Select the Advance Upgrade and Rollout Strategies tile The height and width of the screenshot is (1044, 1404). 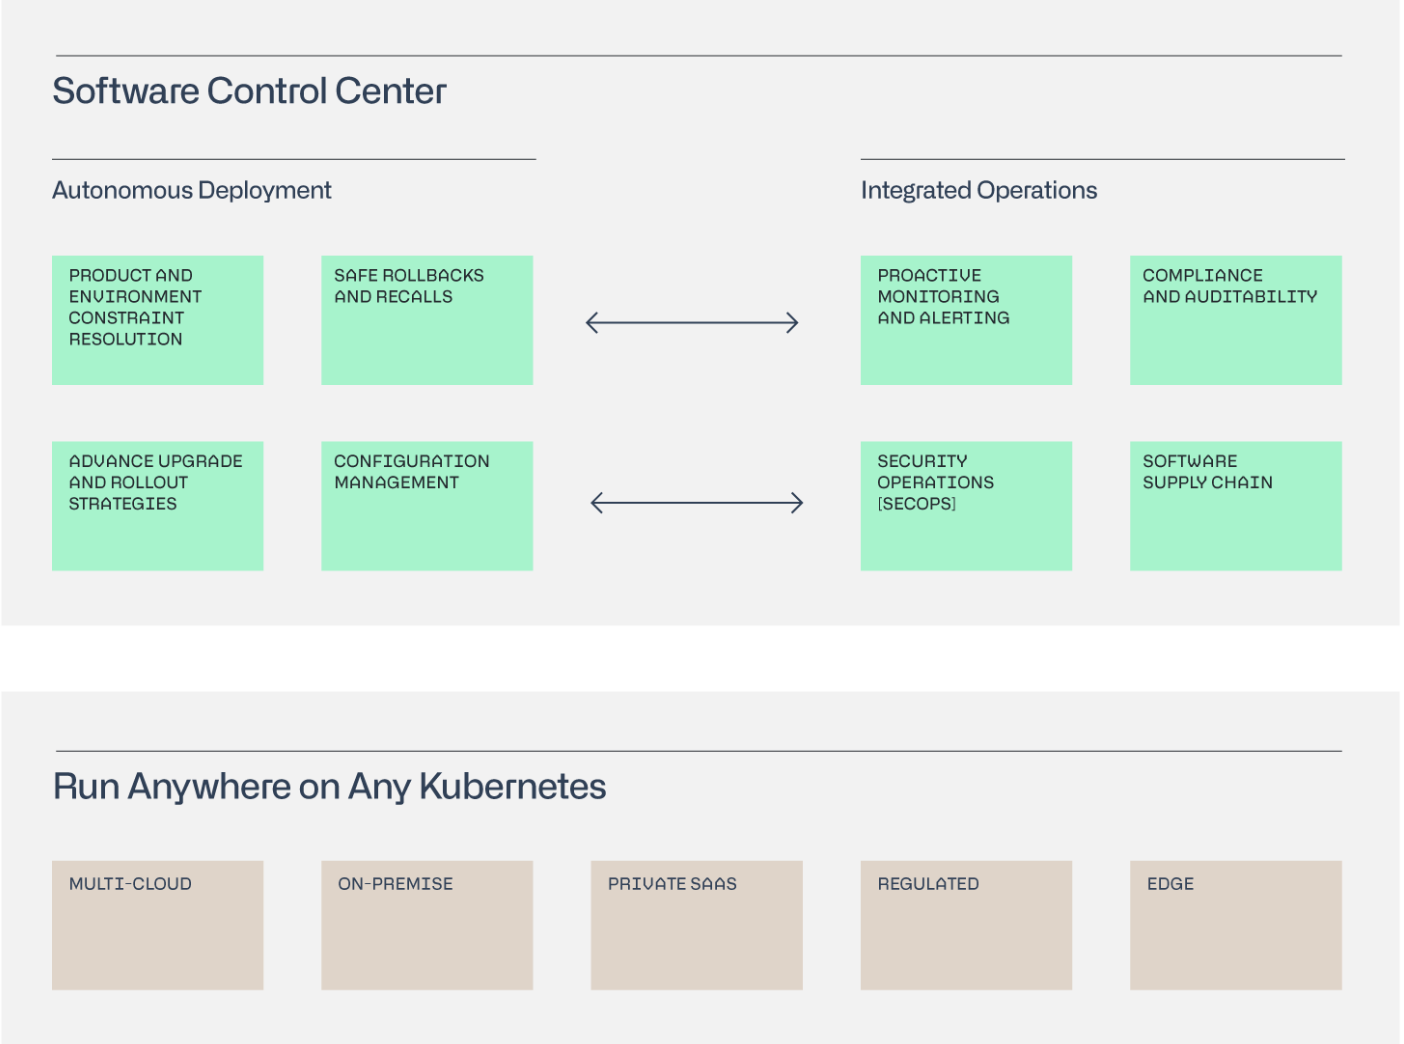pos(157,505)
